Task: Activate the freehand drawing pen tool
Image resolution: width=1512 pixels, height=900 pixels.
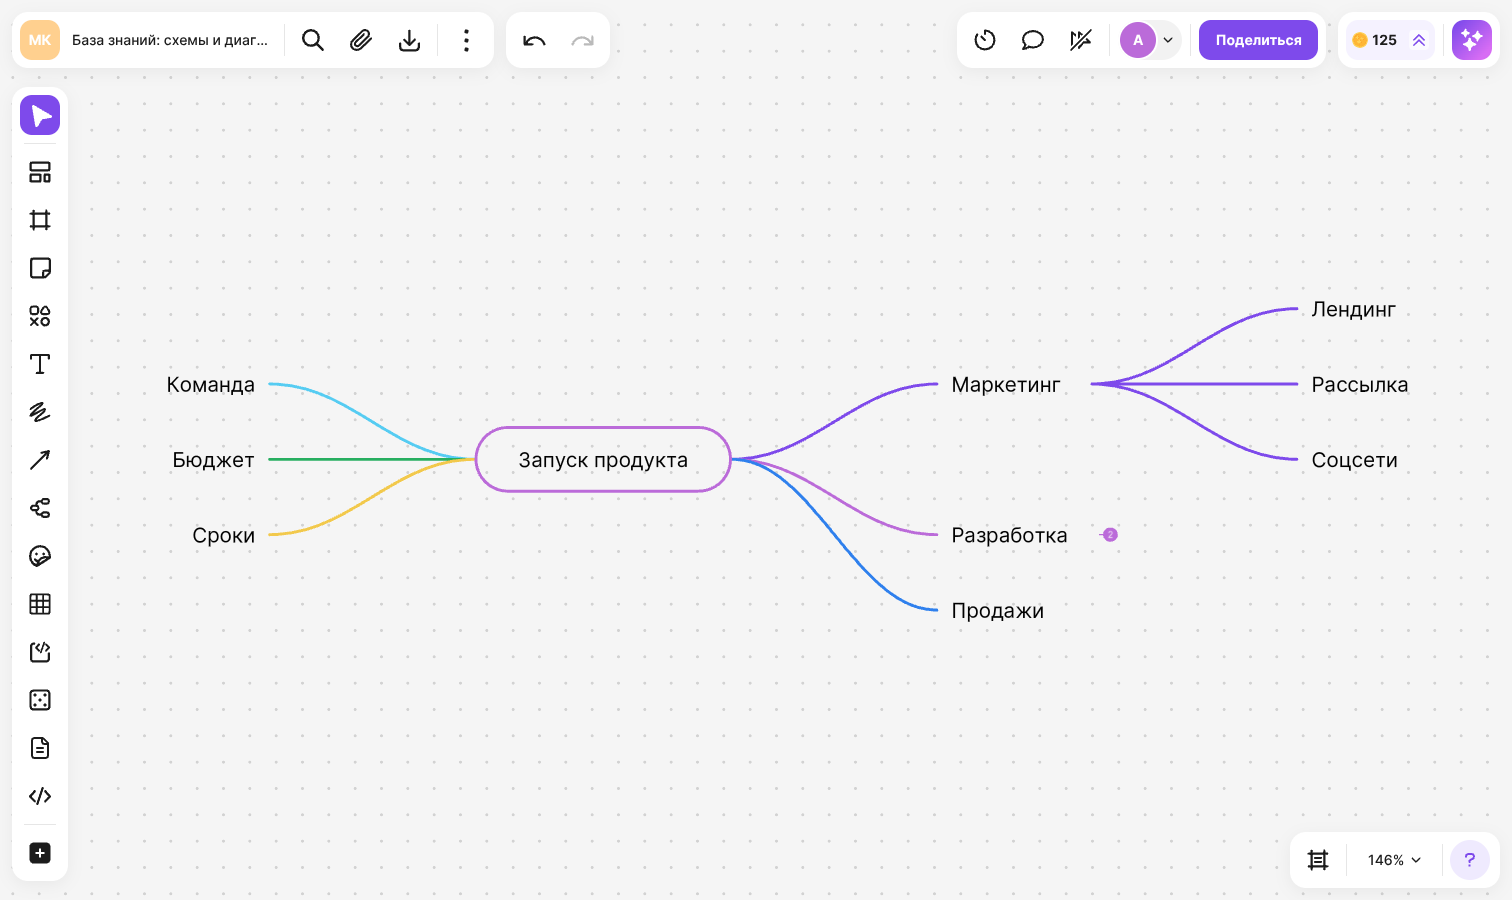Action: click(40, 412)
